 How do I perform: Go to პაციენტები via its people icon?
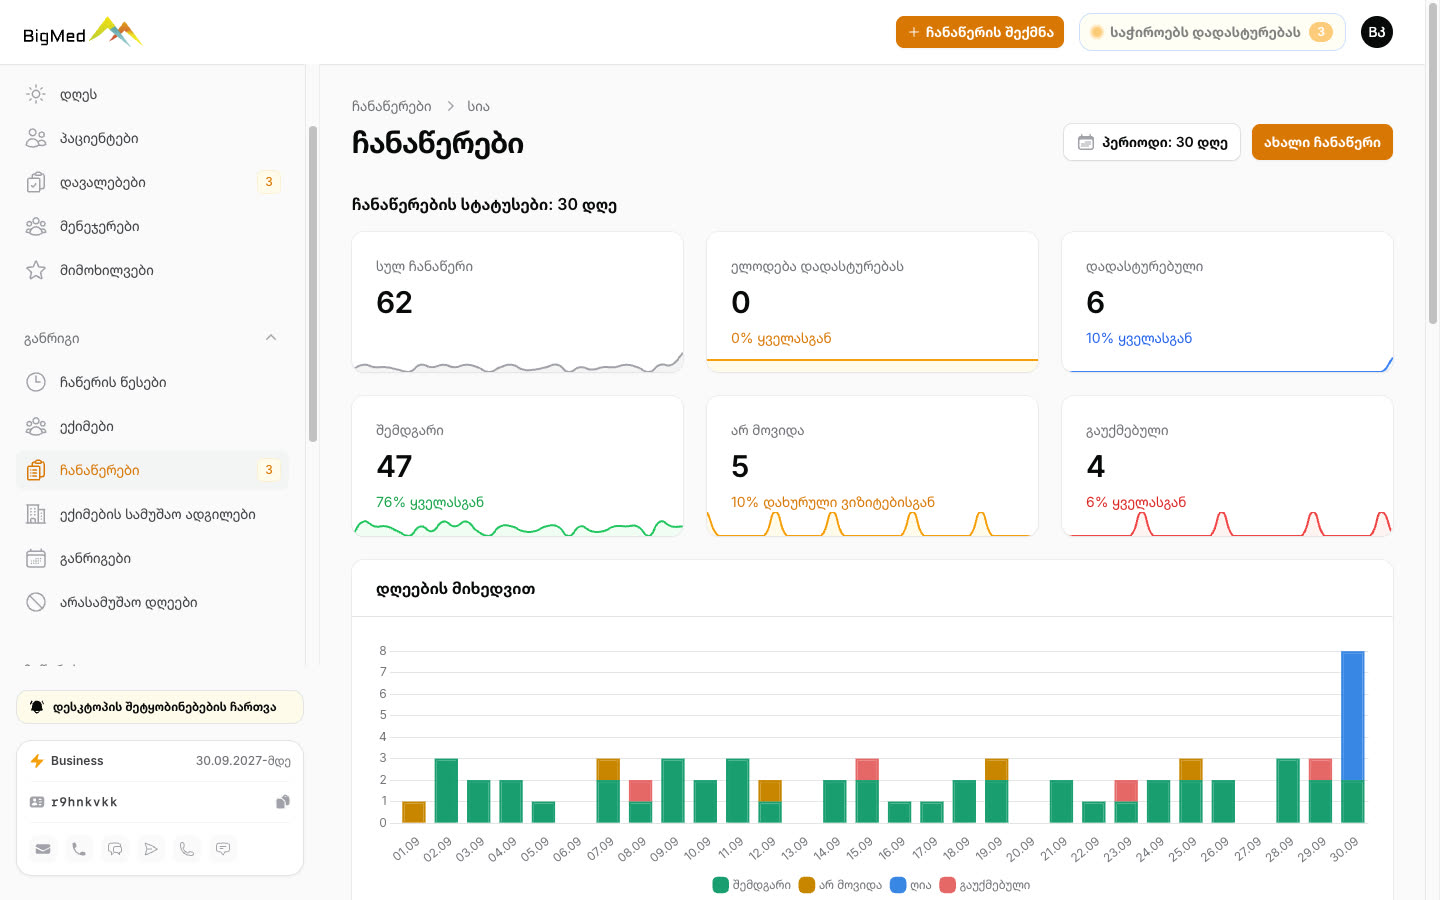[x=36, y=138]
